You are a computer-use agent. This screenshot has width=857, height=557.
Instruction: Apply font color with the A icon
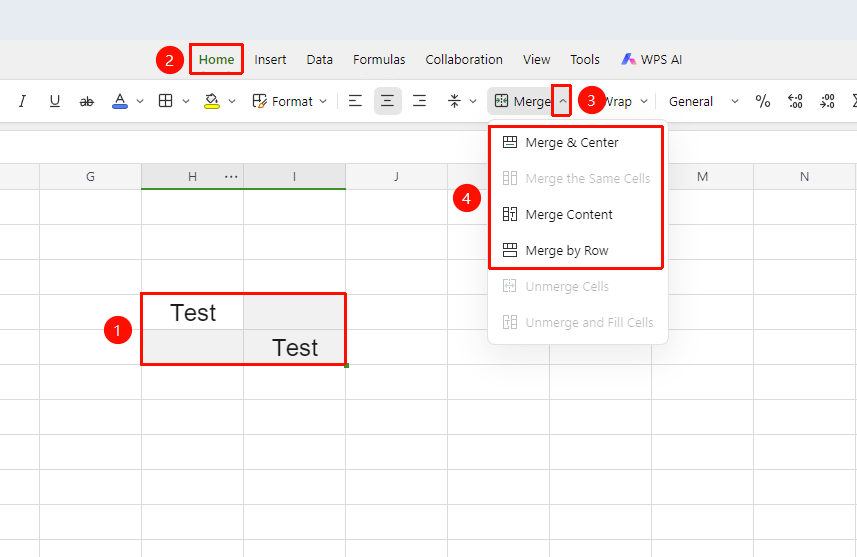pyautogui.click(x=120, y=101)
